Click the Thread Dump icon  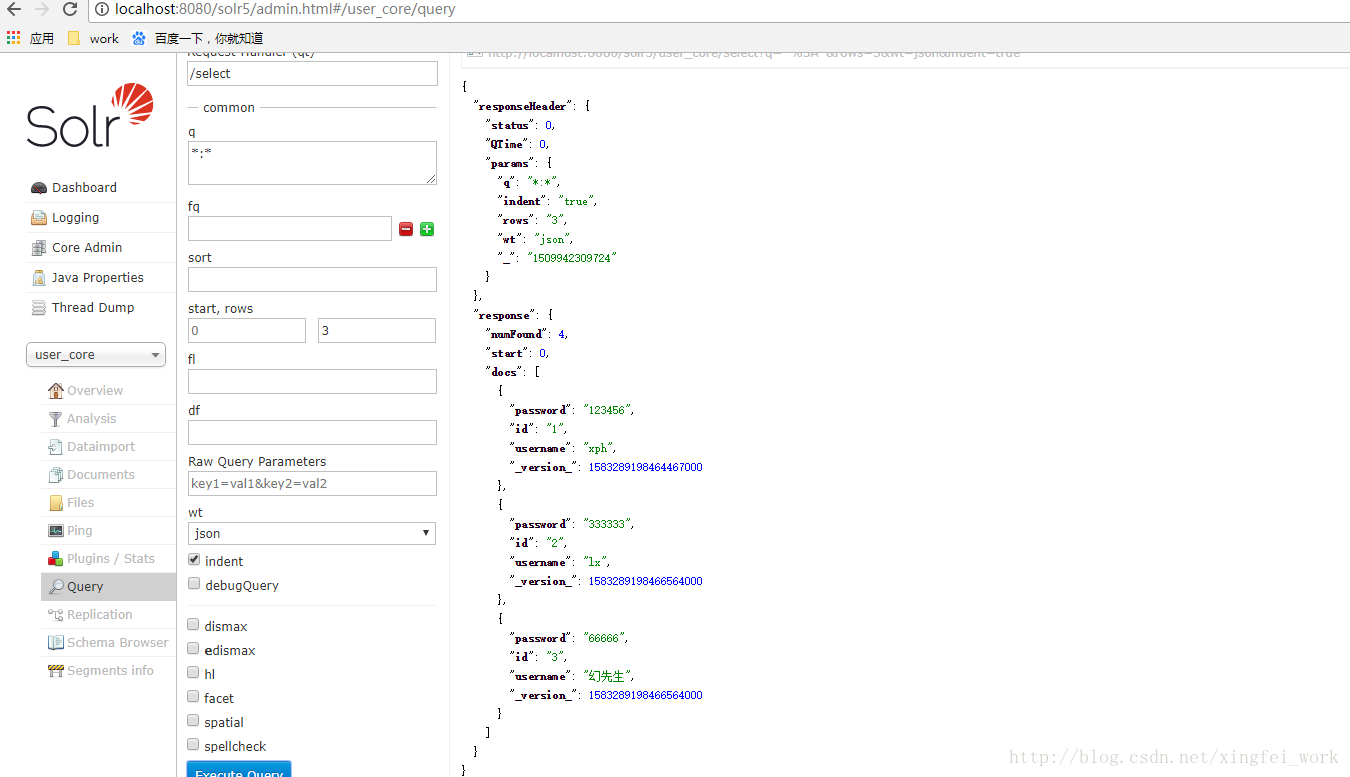pos(39,308)
